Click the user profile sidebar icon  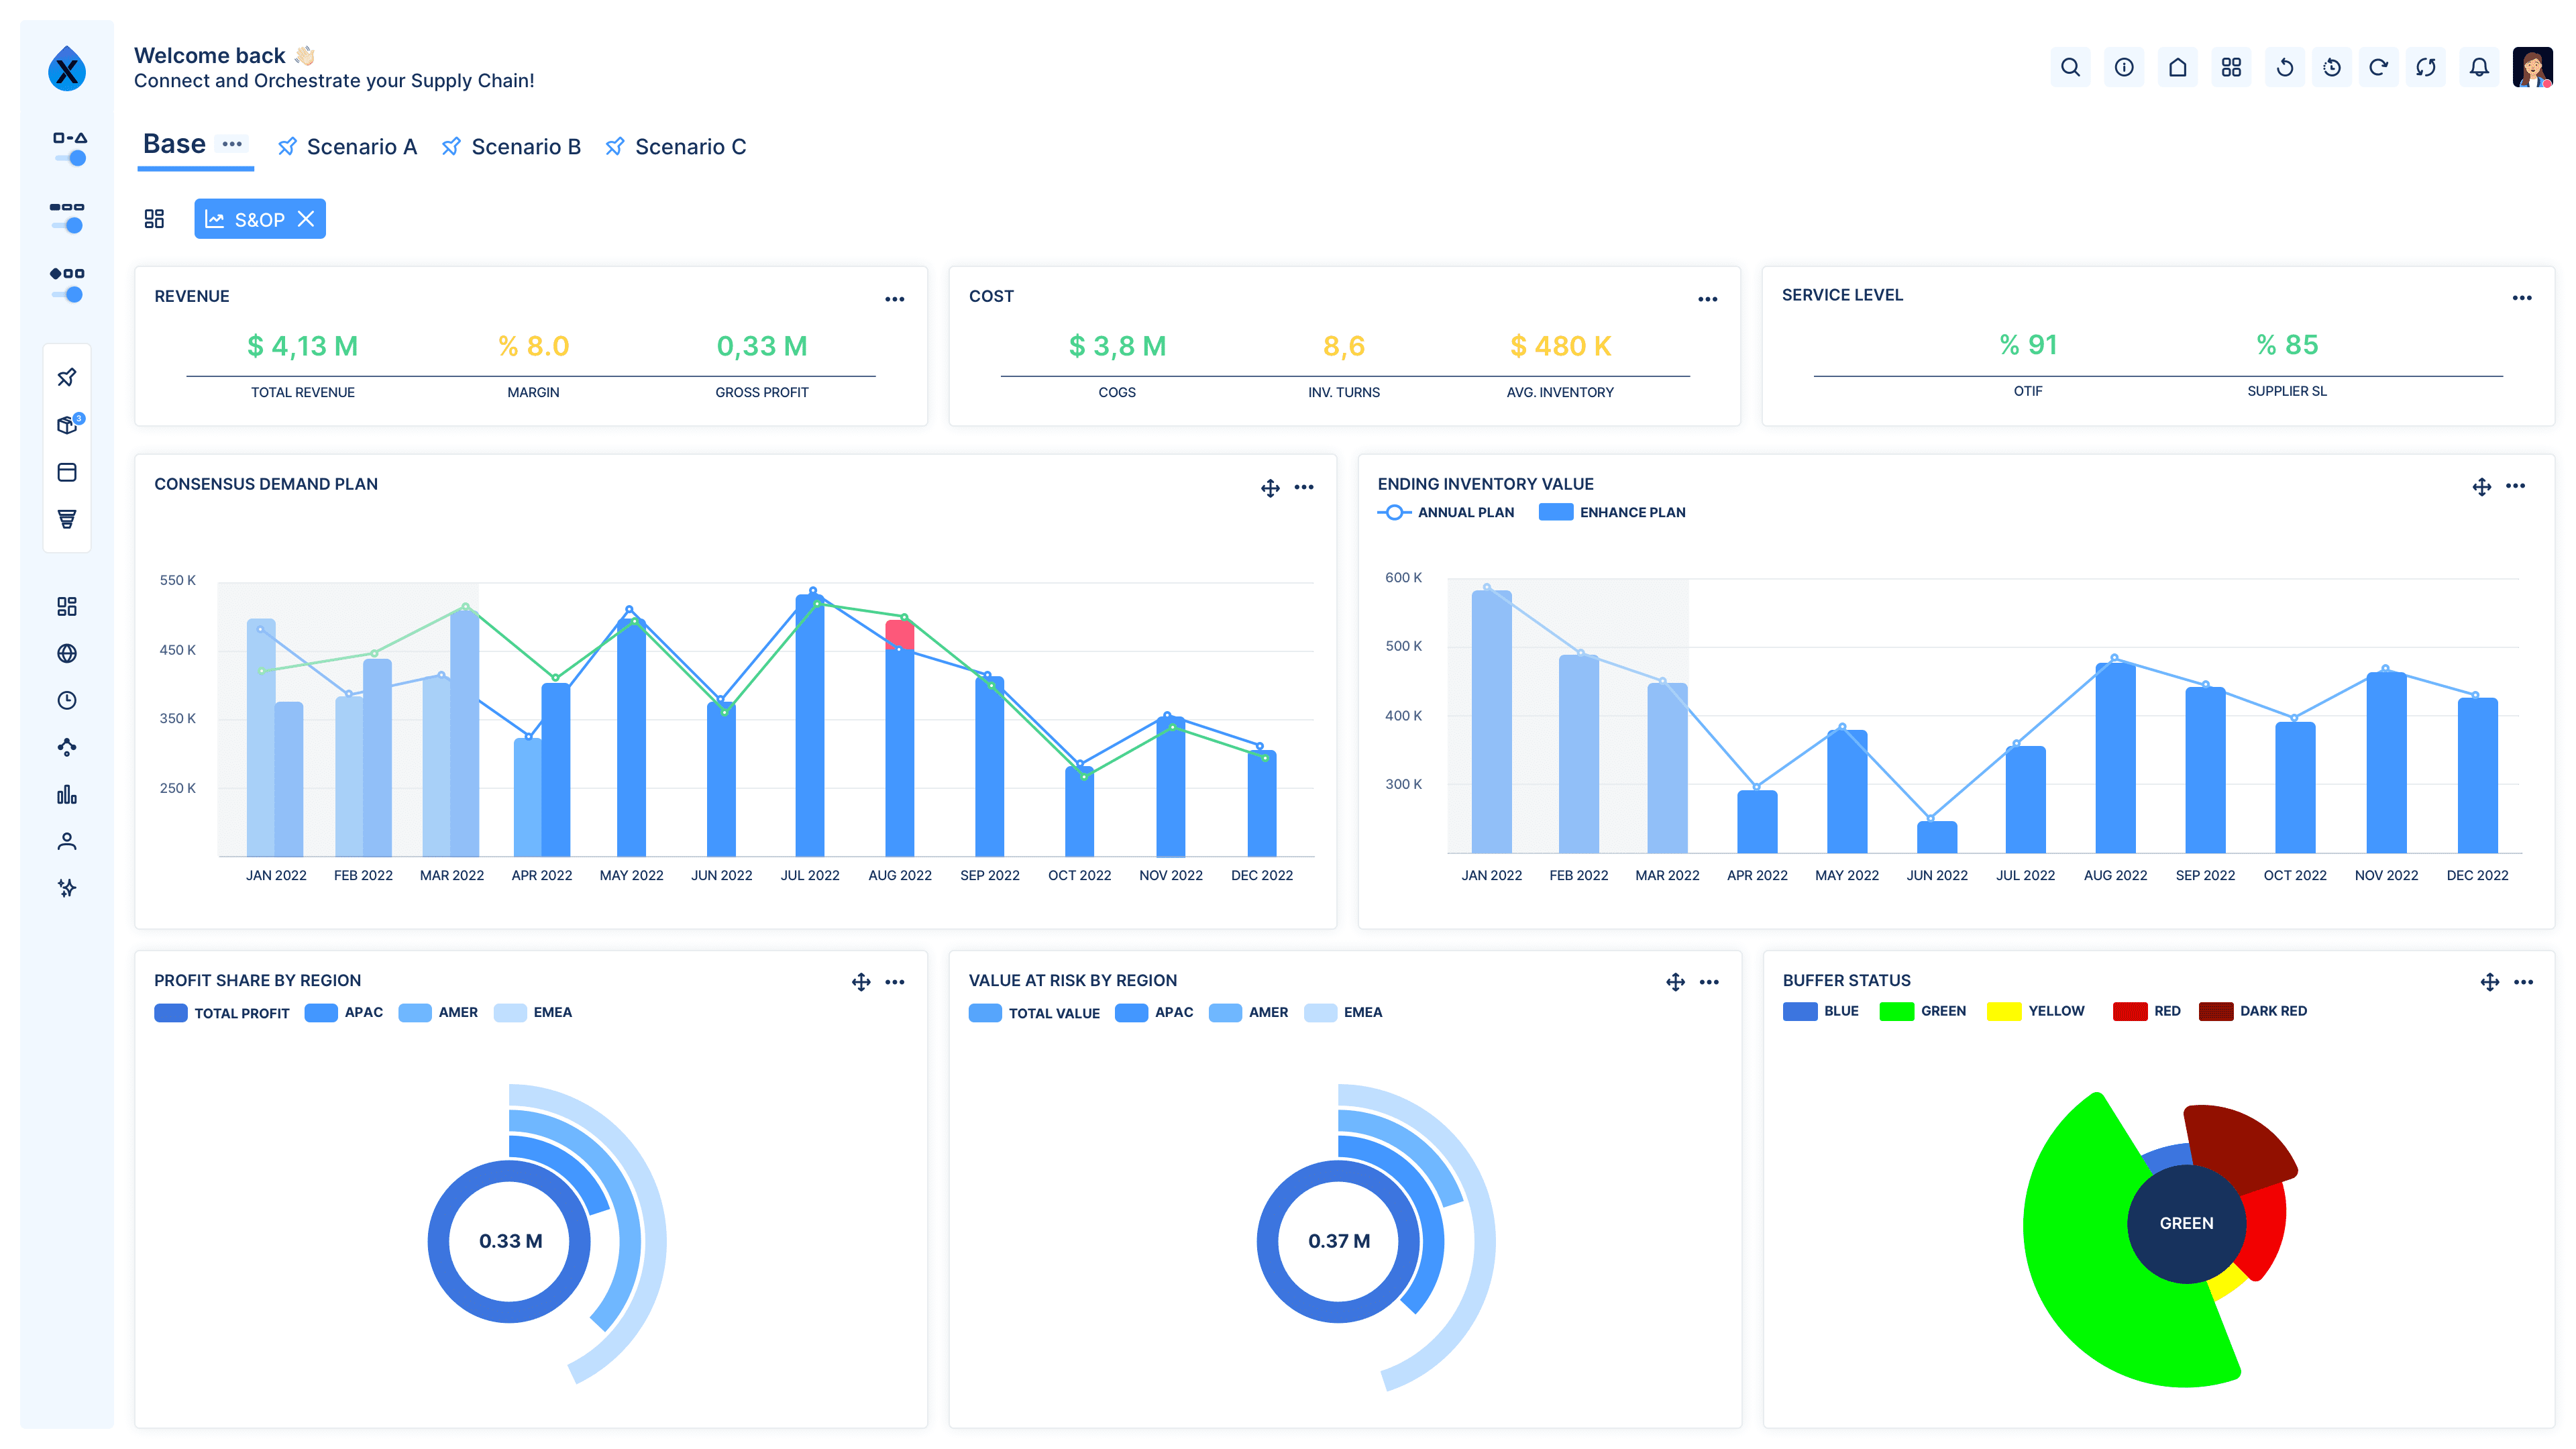point(67,841)
